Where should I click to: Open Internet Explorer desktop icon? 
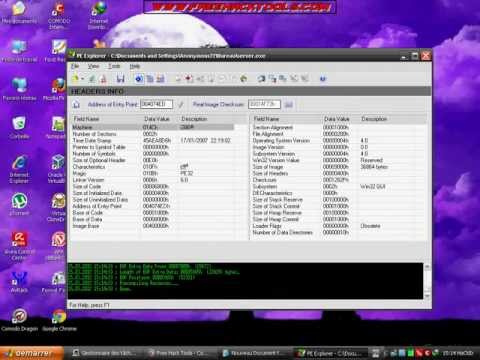click(x=19, y=170)
